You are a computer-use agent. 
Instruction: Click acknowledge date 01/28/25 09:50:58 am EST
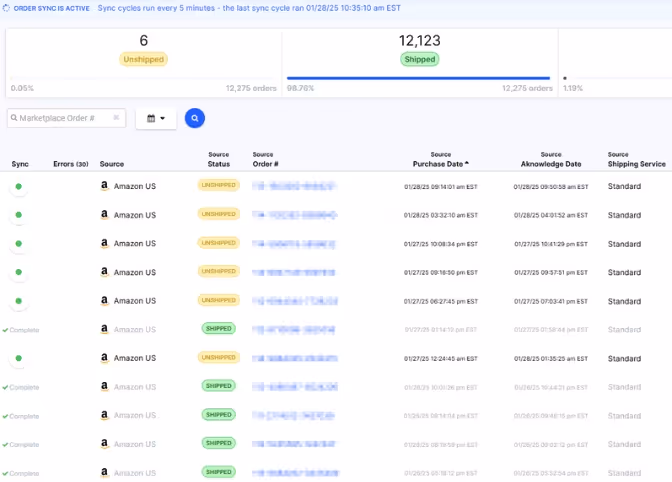[x=551, y=187]
